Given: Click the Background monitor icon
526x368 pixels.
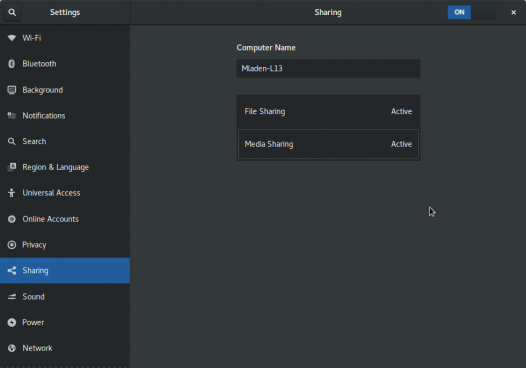Looking at the screenshot, I should point(12,90).
